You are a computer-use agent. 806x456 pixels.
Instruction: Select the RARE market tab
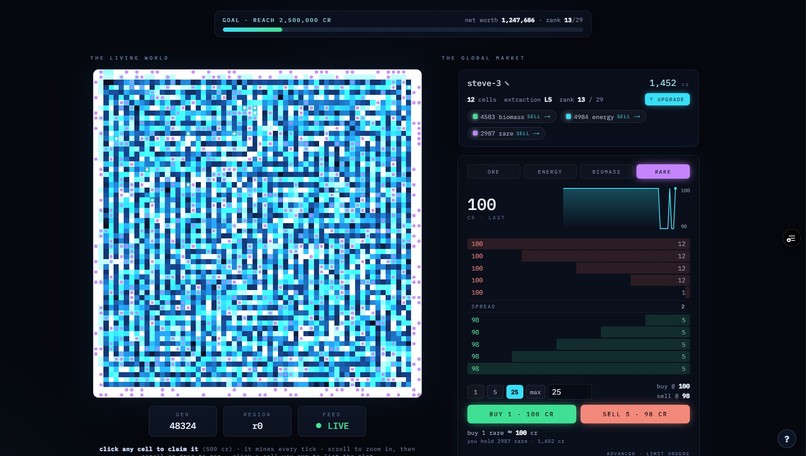(663, 172)
